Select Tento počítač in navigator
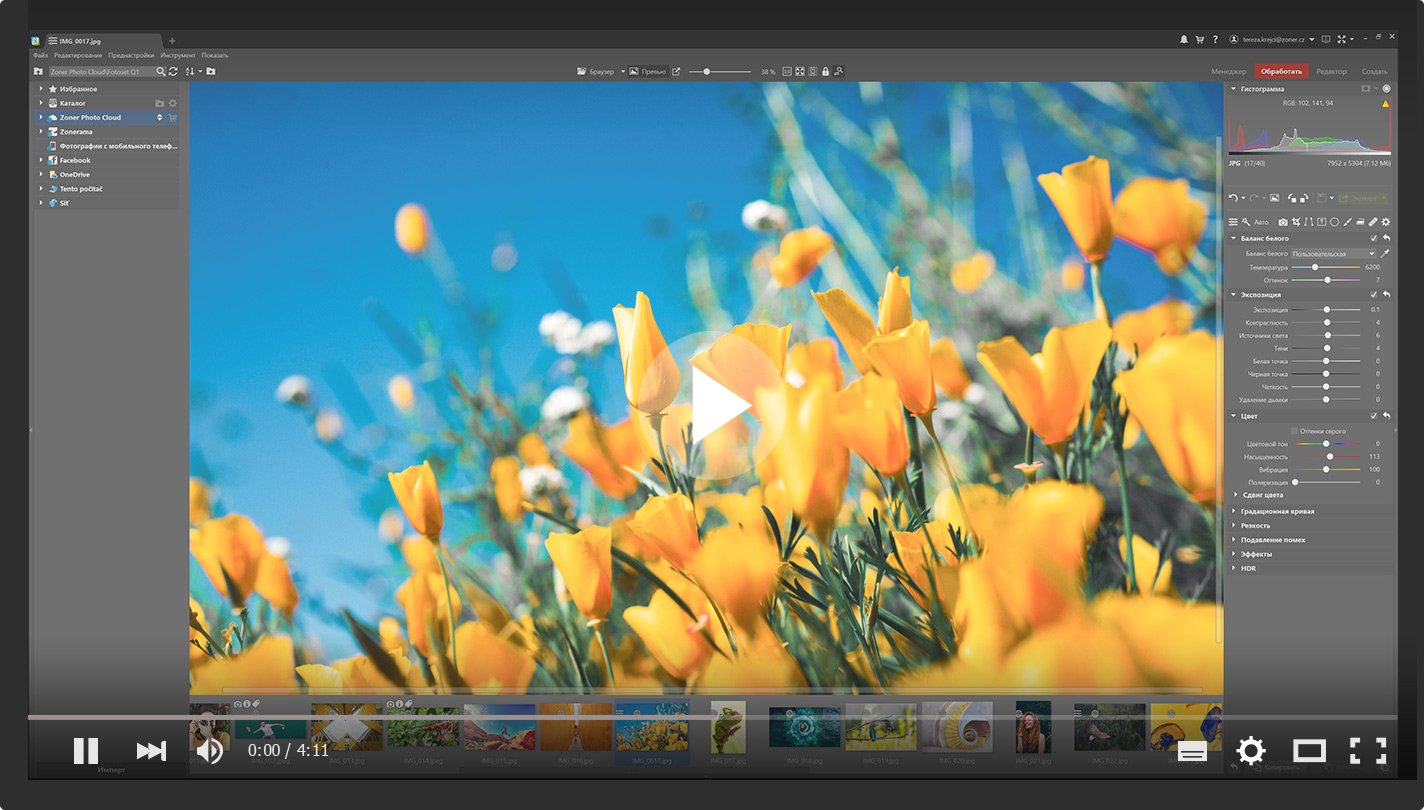This screenshot has width=1424, height=810. pos(81,189)
